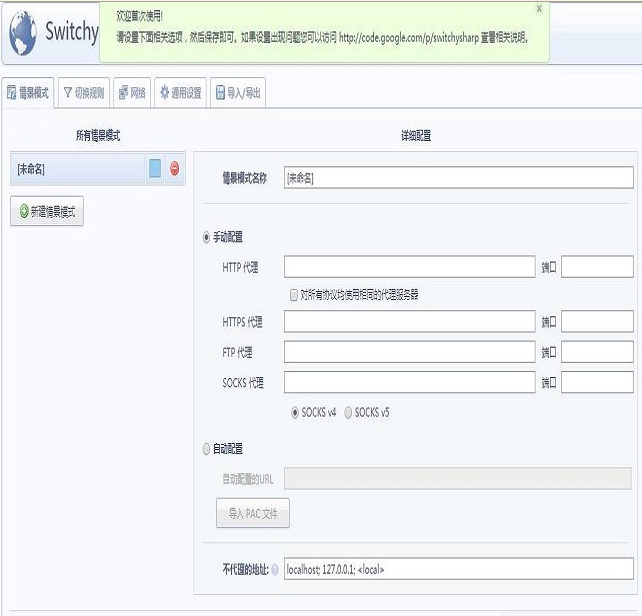642x616 pixels.
Task: Click the 详细配置 heading text
Action: 416,136
